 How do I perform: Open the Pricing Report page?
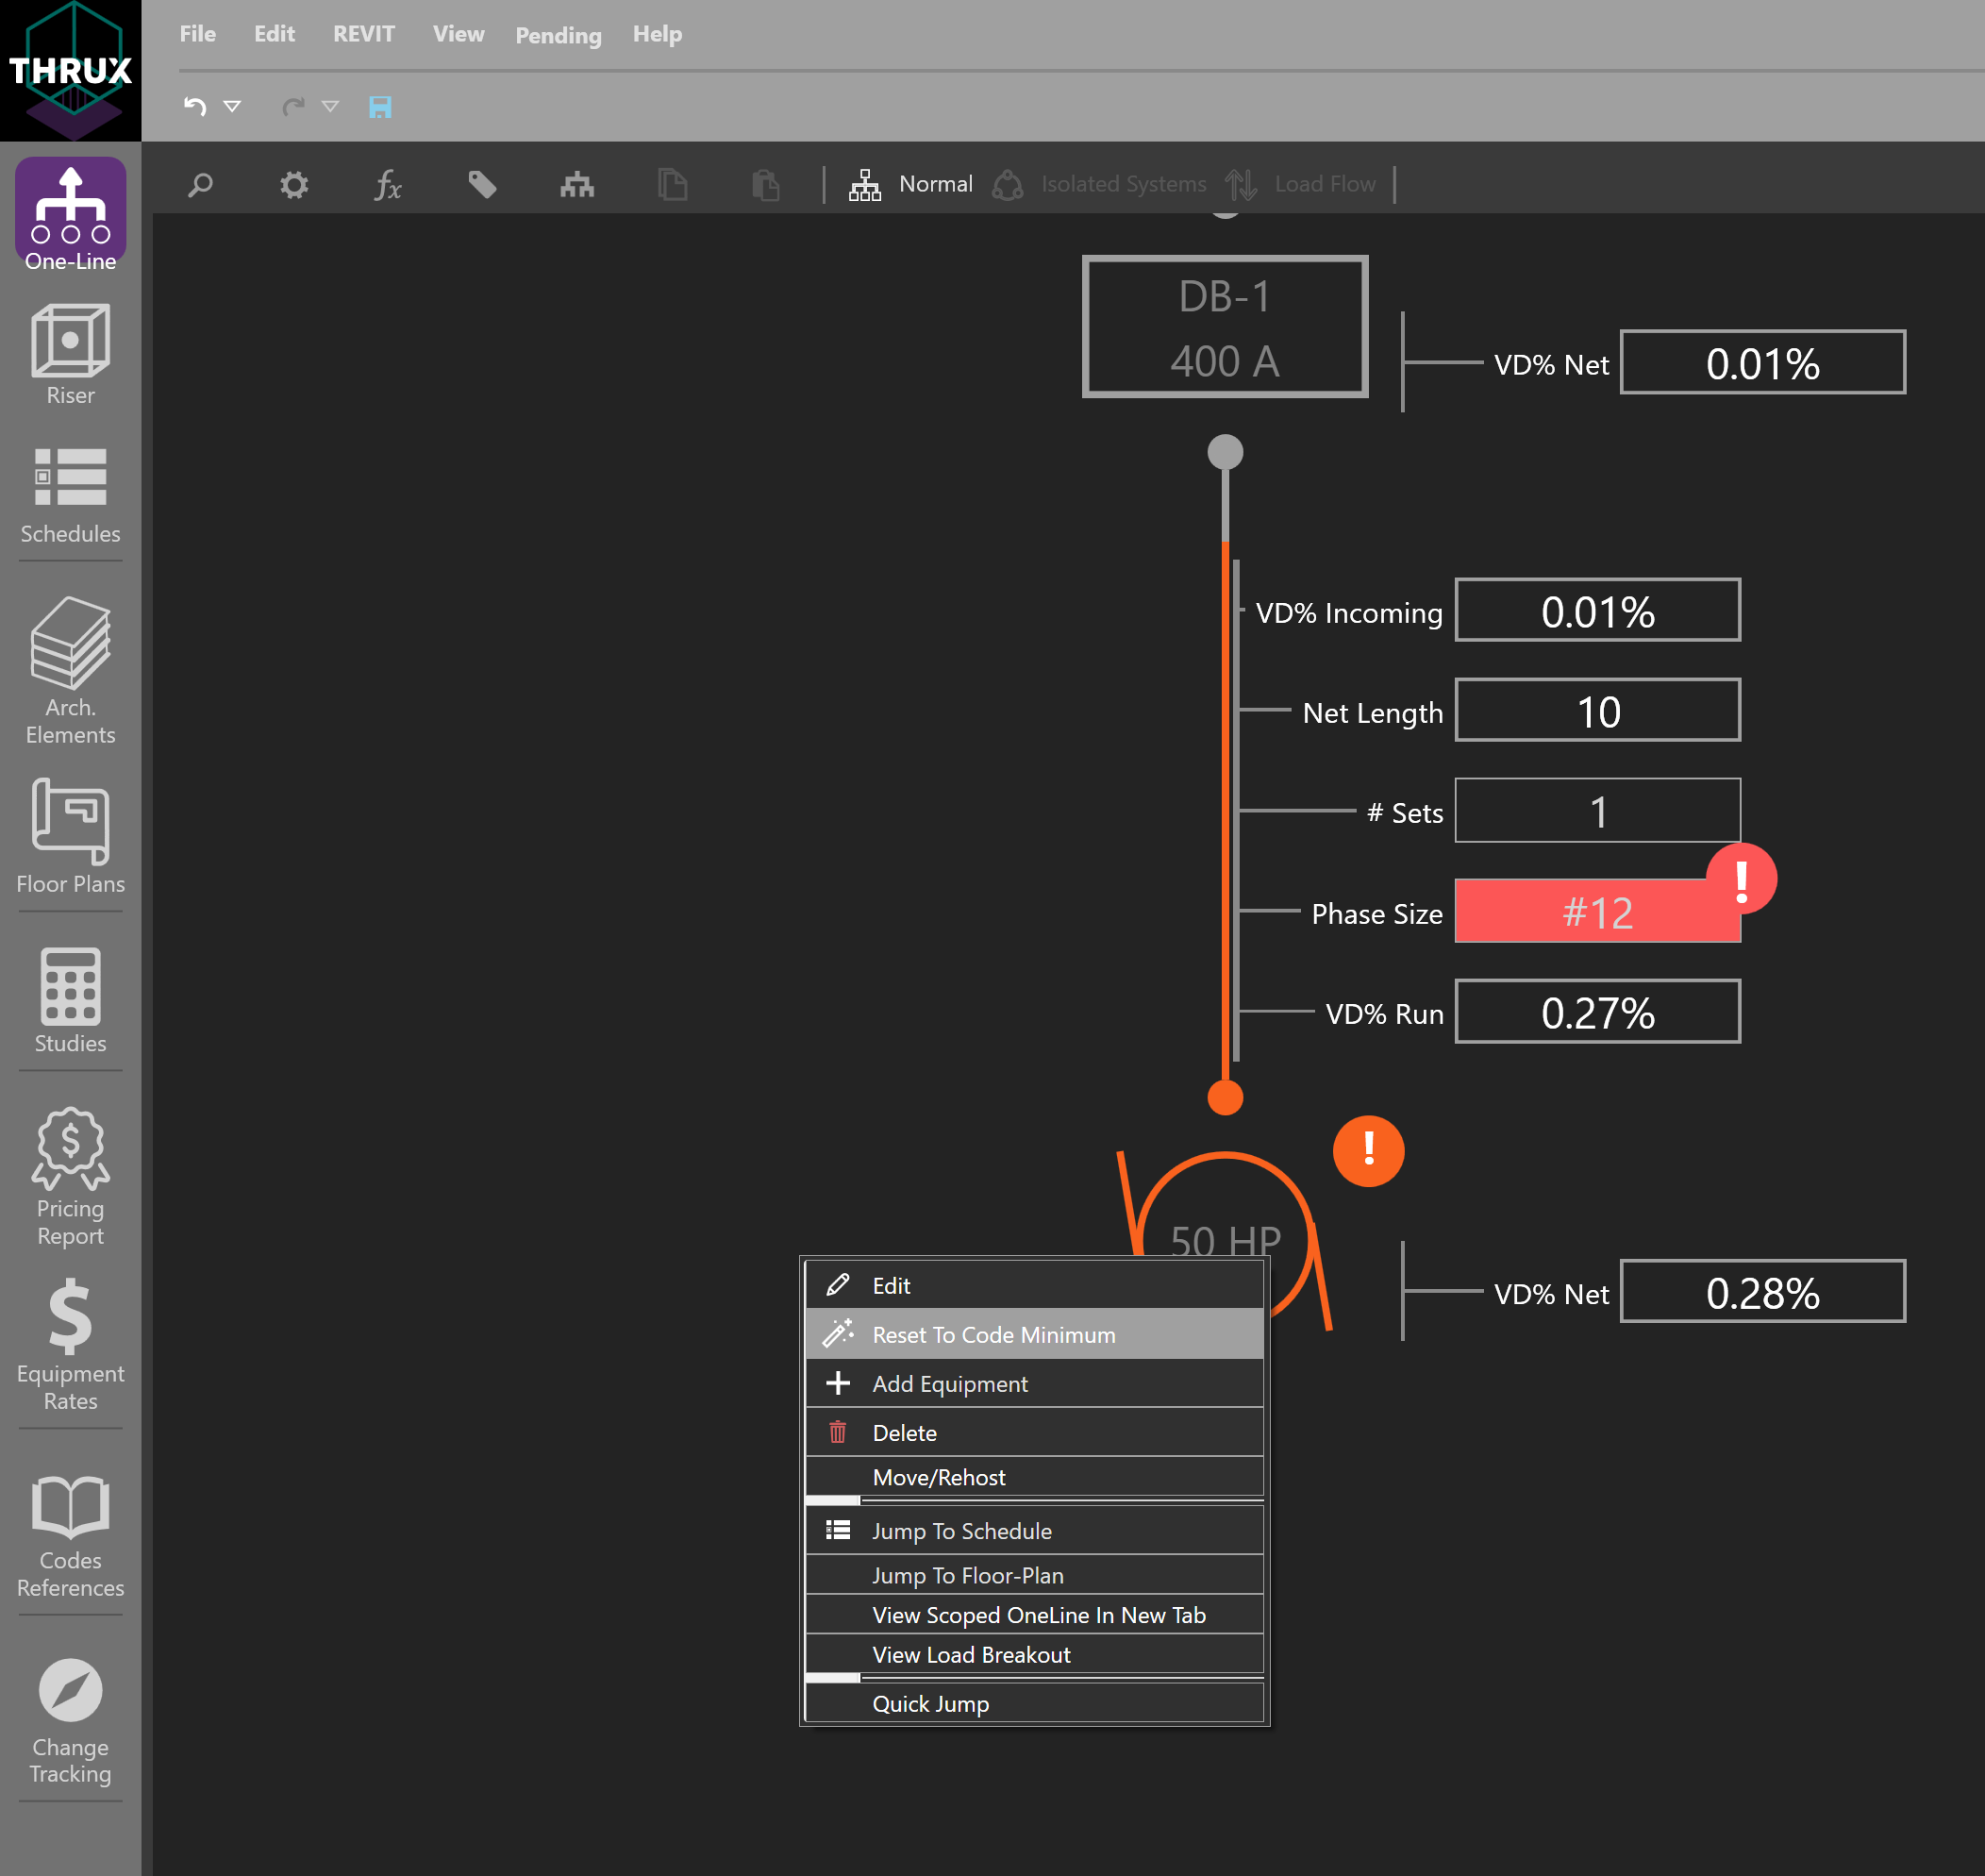click(70, 1175)
